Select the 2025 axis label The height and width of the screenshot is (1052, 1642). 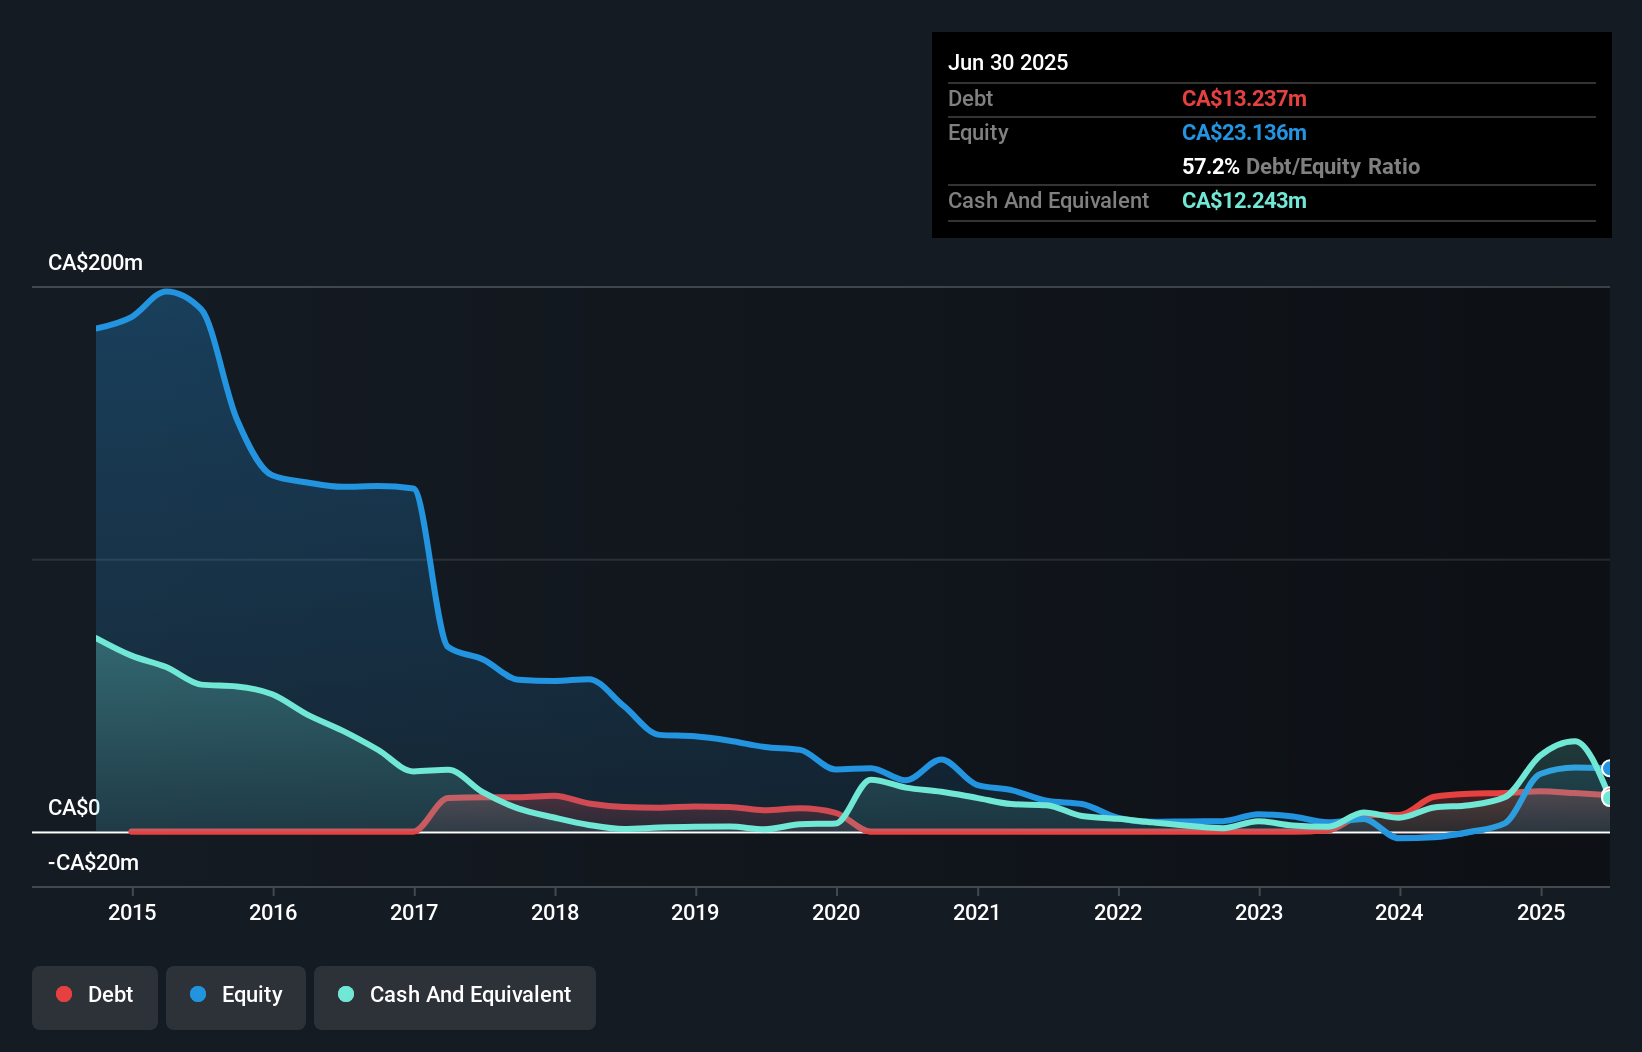pyautogui.click(x=1541, y=912)
